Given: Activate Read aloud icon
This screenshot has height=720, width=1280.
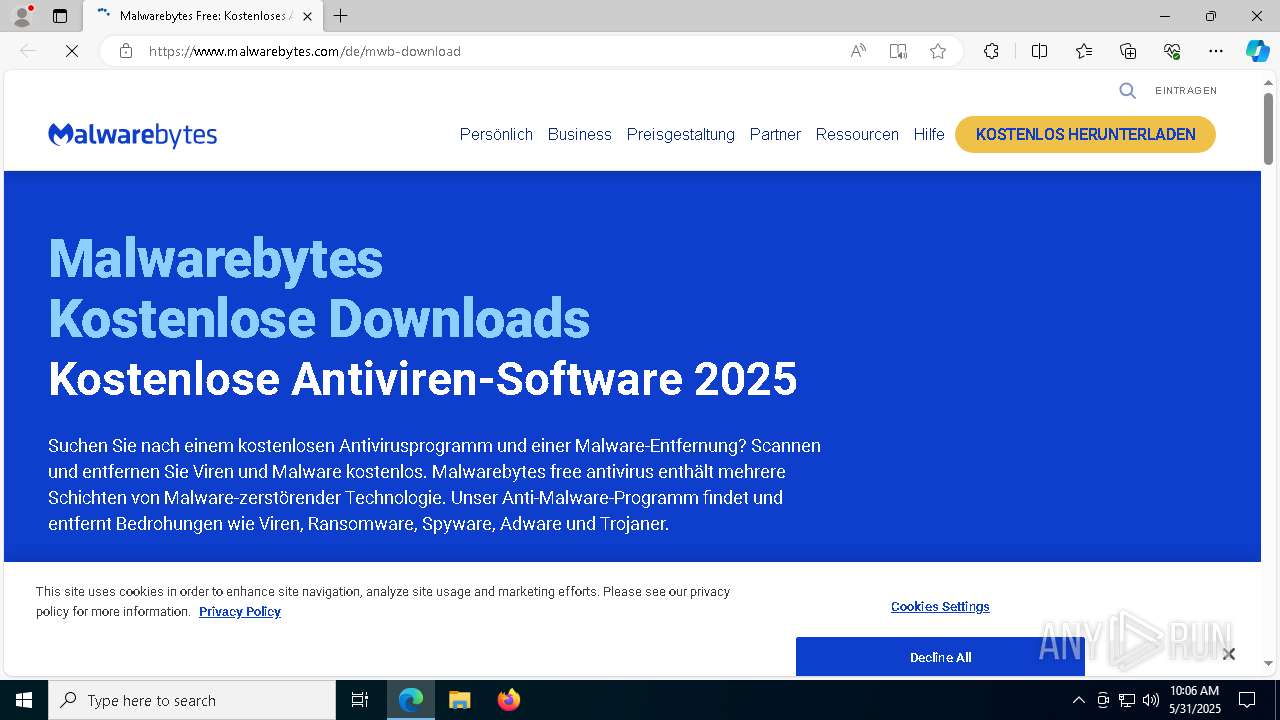Looking at the screenshot, I should click(858, 51).
